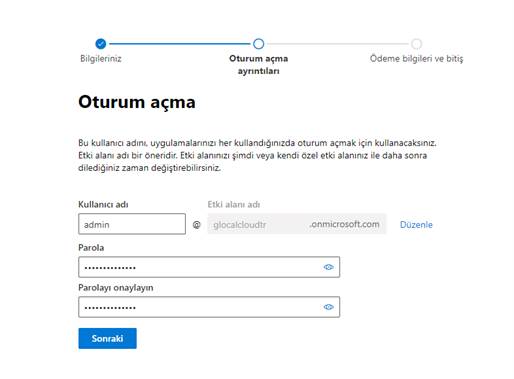Viewport: 514px width, 379px height.
Task: Click the Kullanıcı adı label
Action: pyautogui.click(x=103, y=204)
